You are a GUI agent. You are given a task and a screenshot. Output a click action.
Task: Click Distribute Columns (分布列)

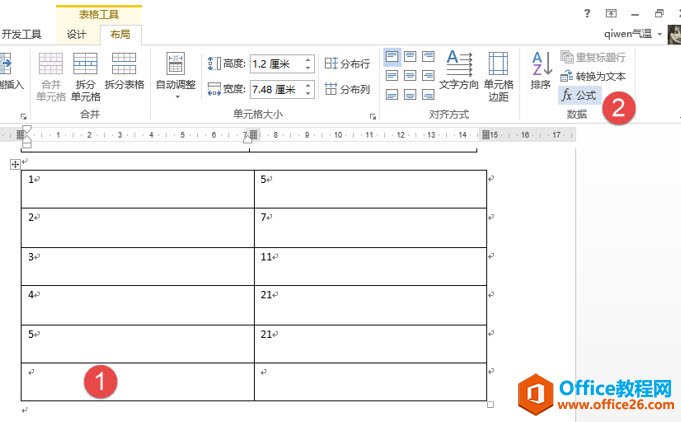point(347,89)
